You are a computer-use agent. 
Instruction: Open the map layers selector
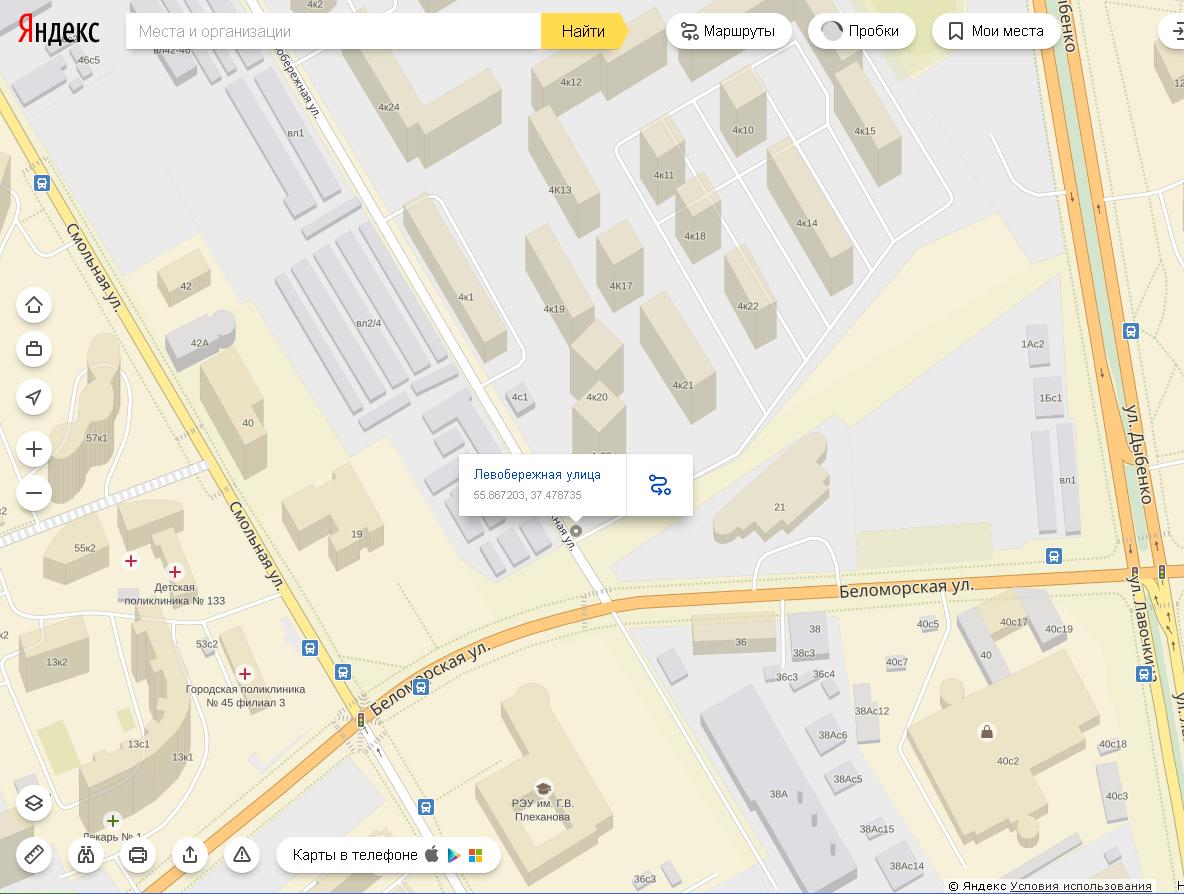pos(34,803)
